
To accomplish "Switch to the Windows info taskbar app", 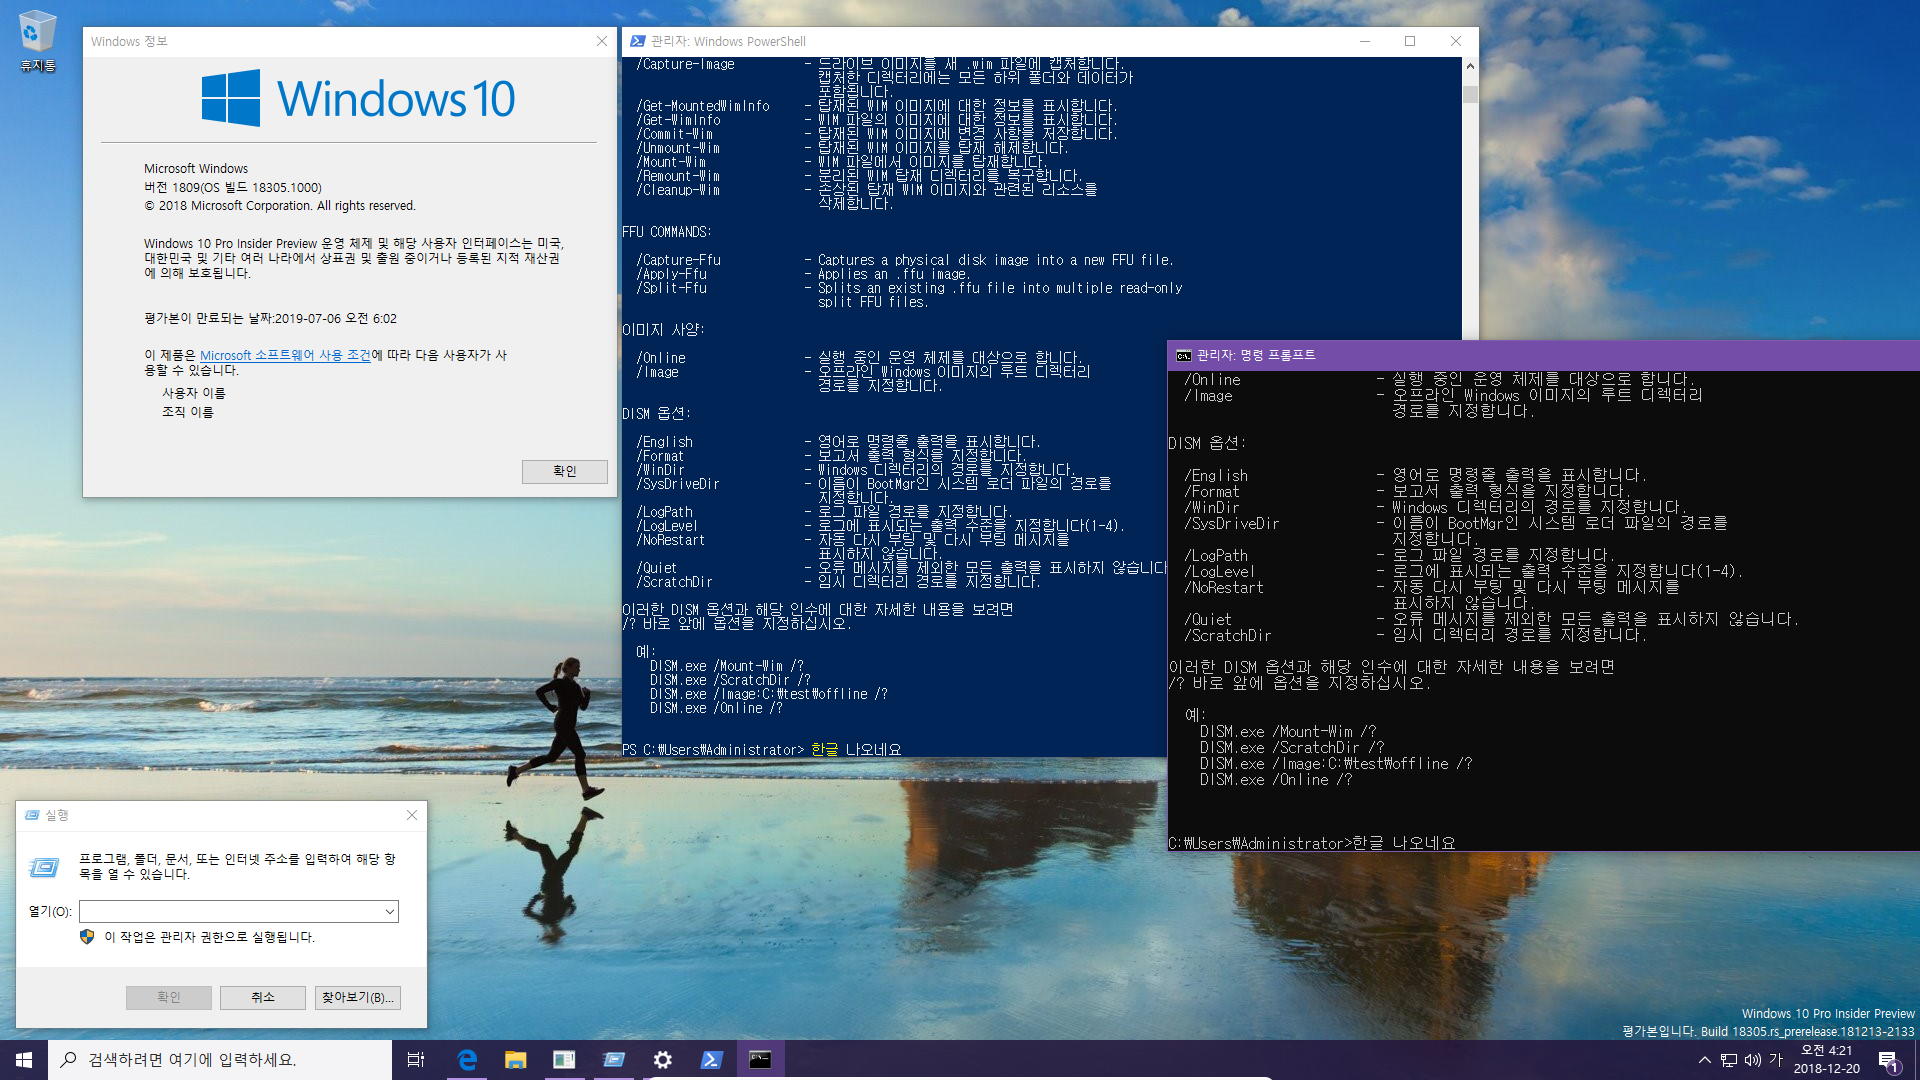I will pos(564,1060).
